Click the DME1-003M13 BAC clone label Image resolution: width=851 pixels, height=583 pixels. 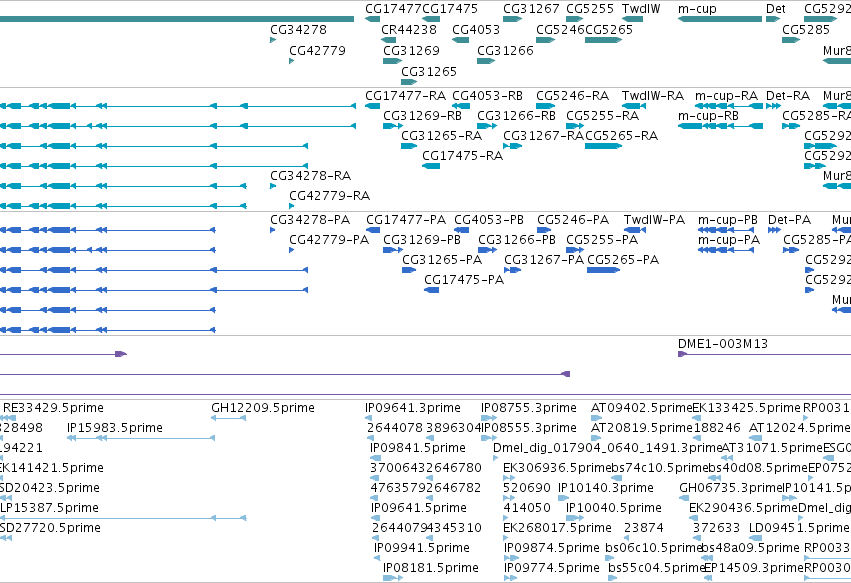723,344
